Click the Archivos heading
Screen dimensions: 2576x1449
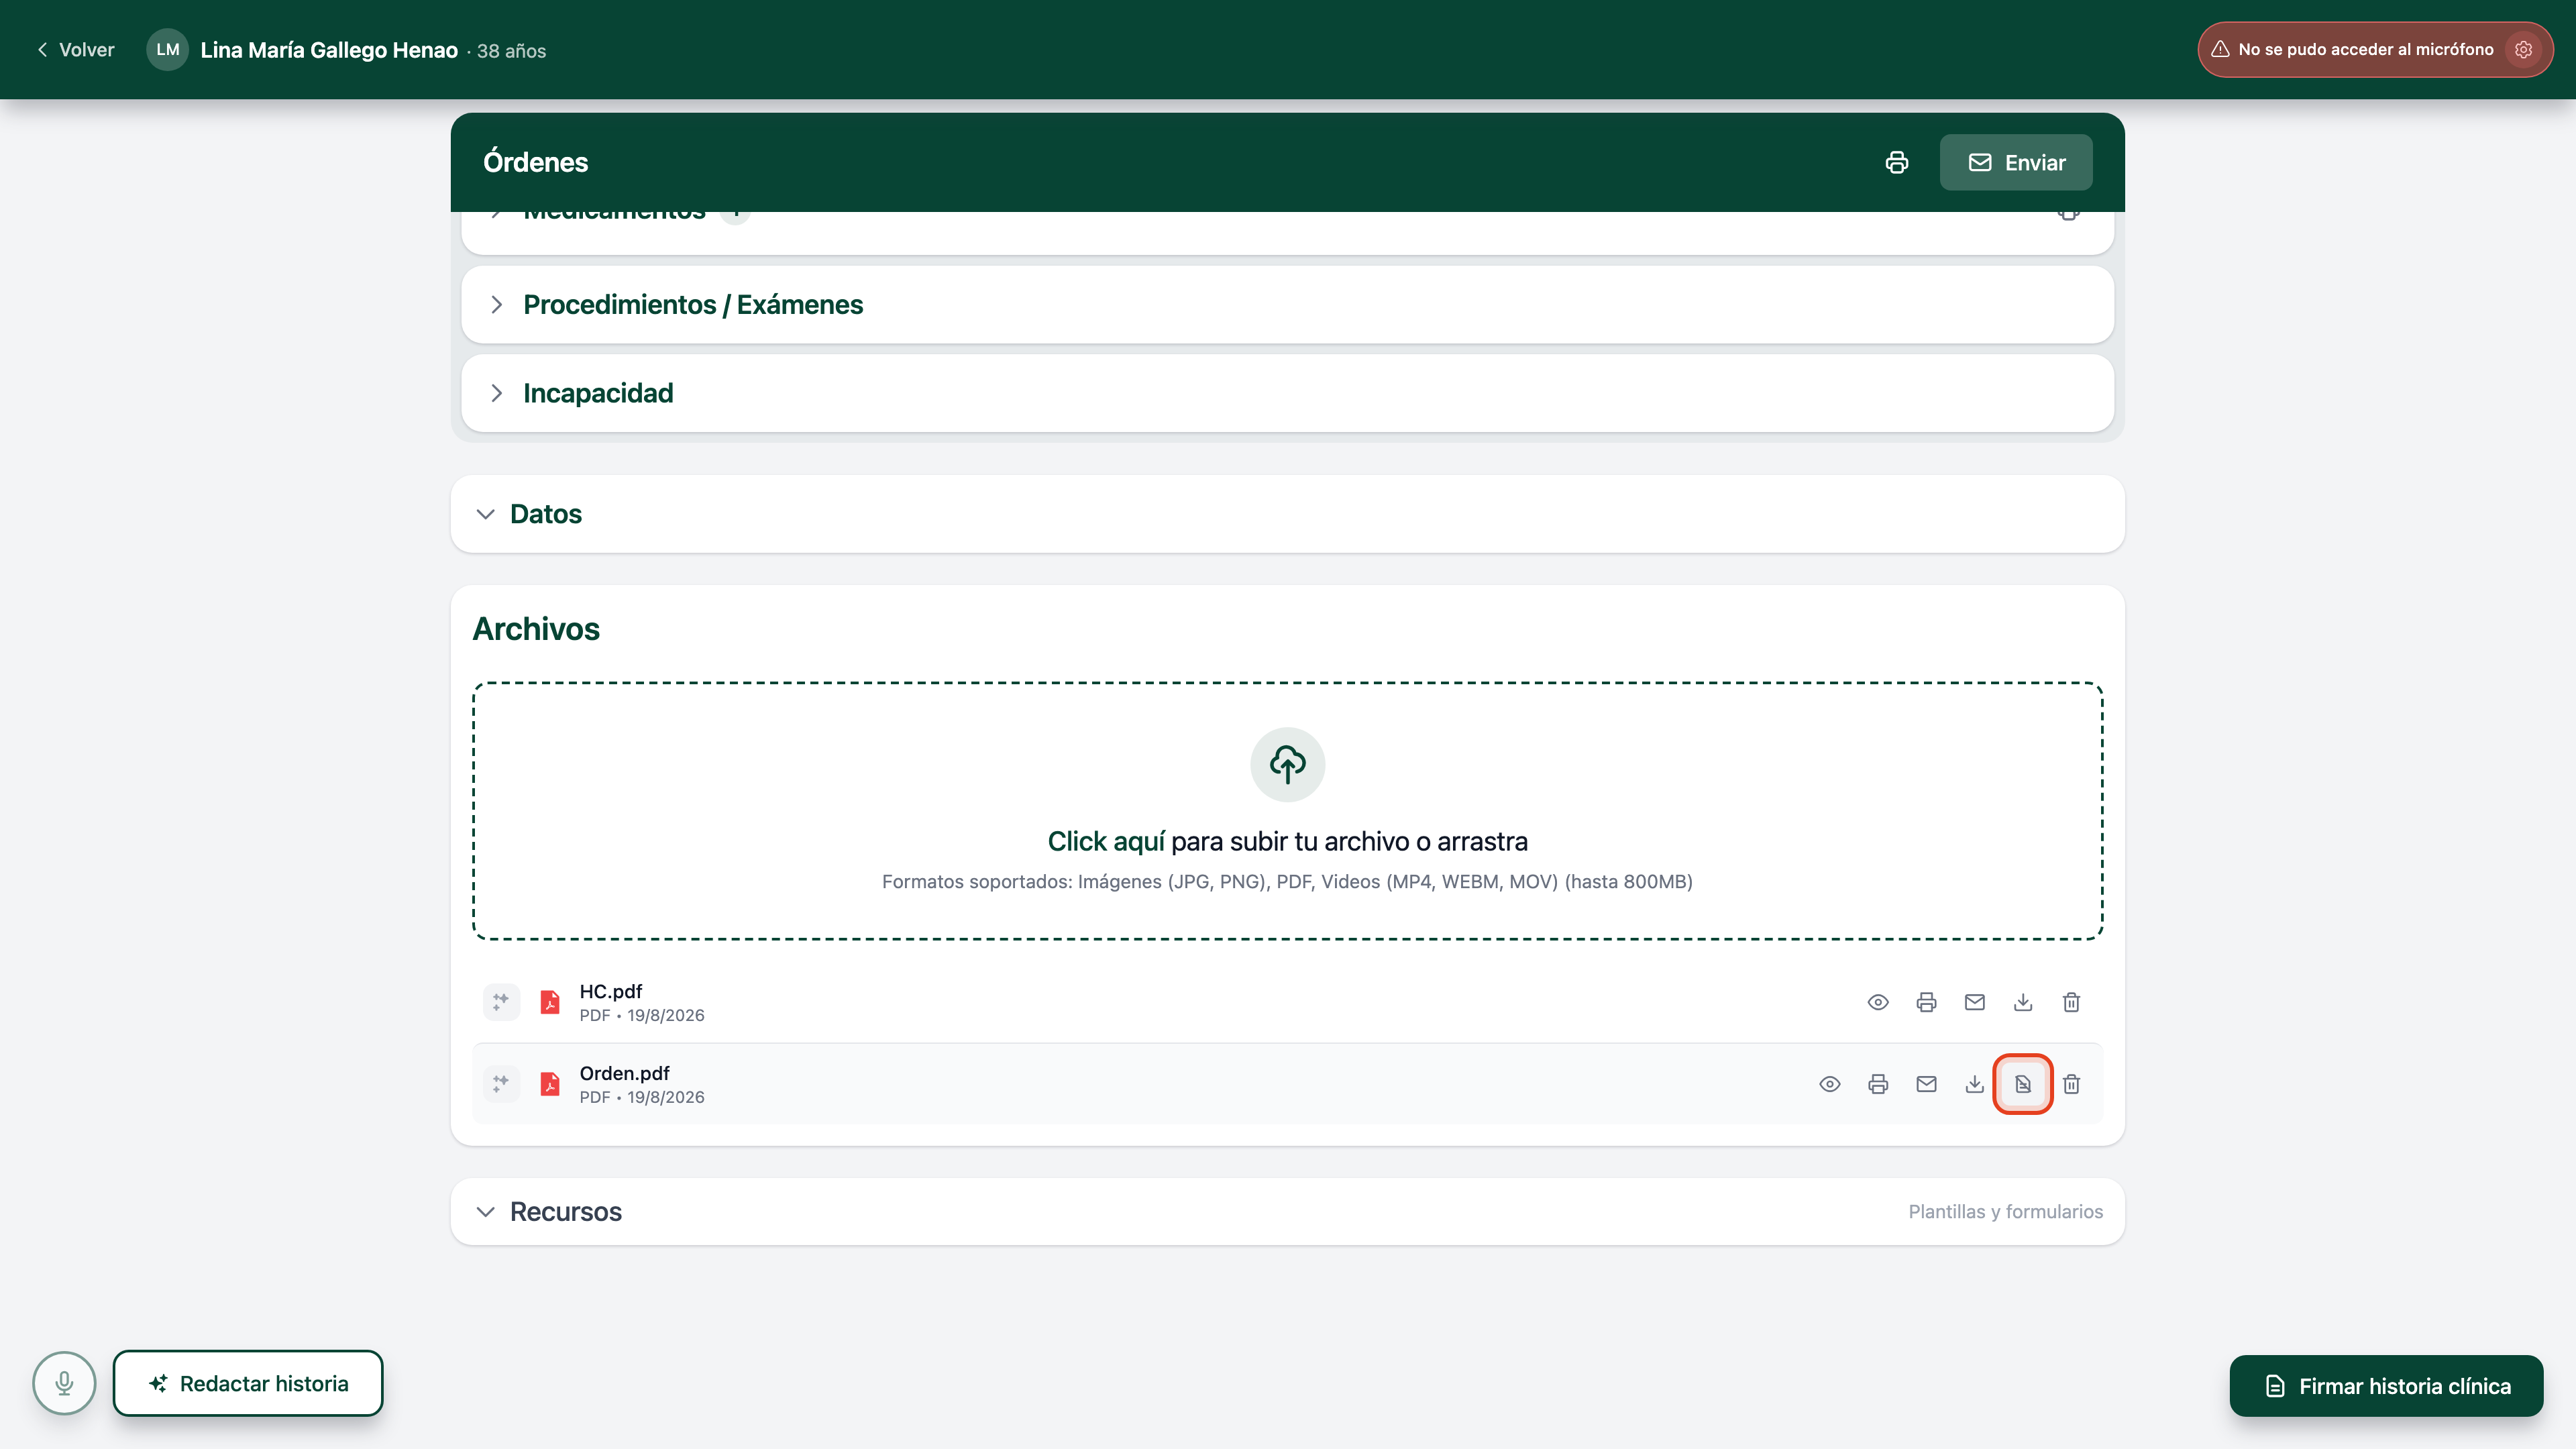[x=536, y=629]
